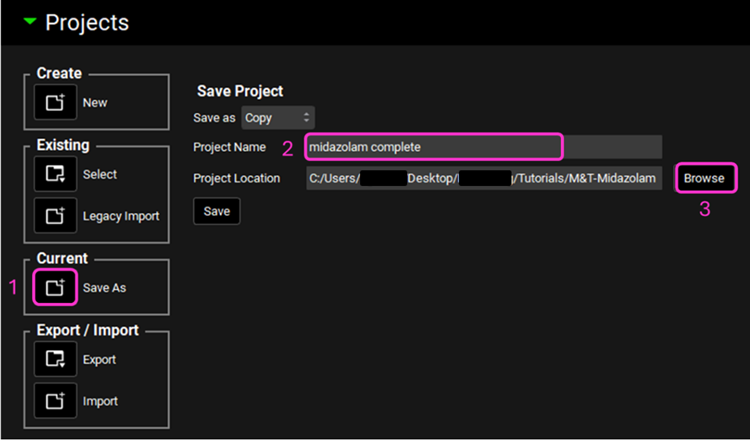Click the Select existing project icon
The width and height of the screenshot is (750, 441).
tap(54, 175)
